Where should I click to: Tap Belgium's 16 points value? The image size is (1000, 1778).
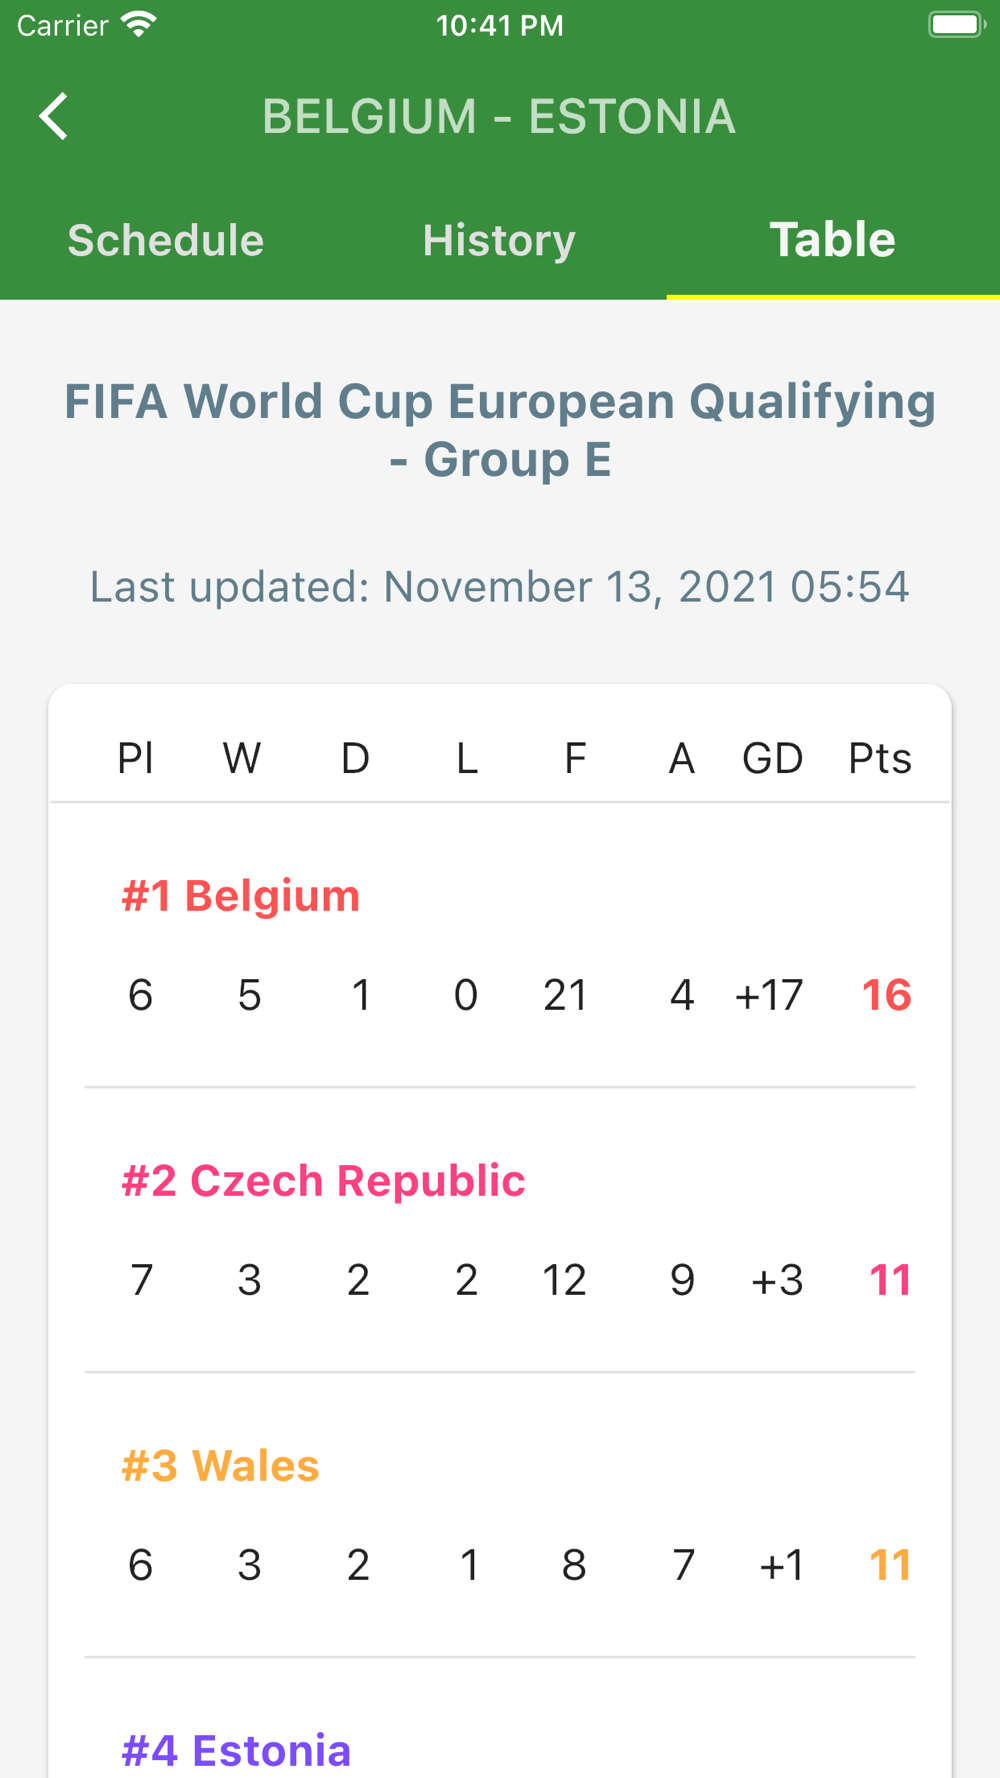887,995
